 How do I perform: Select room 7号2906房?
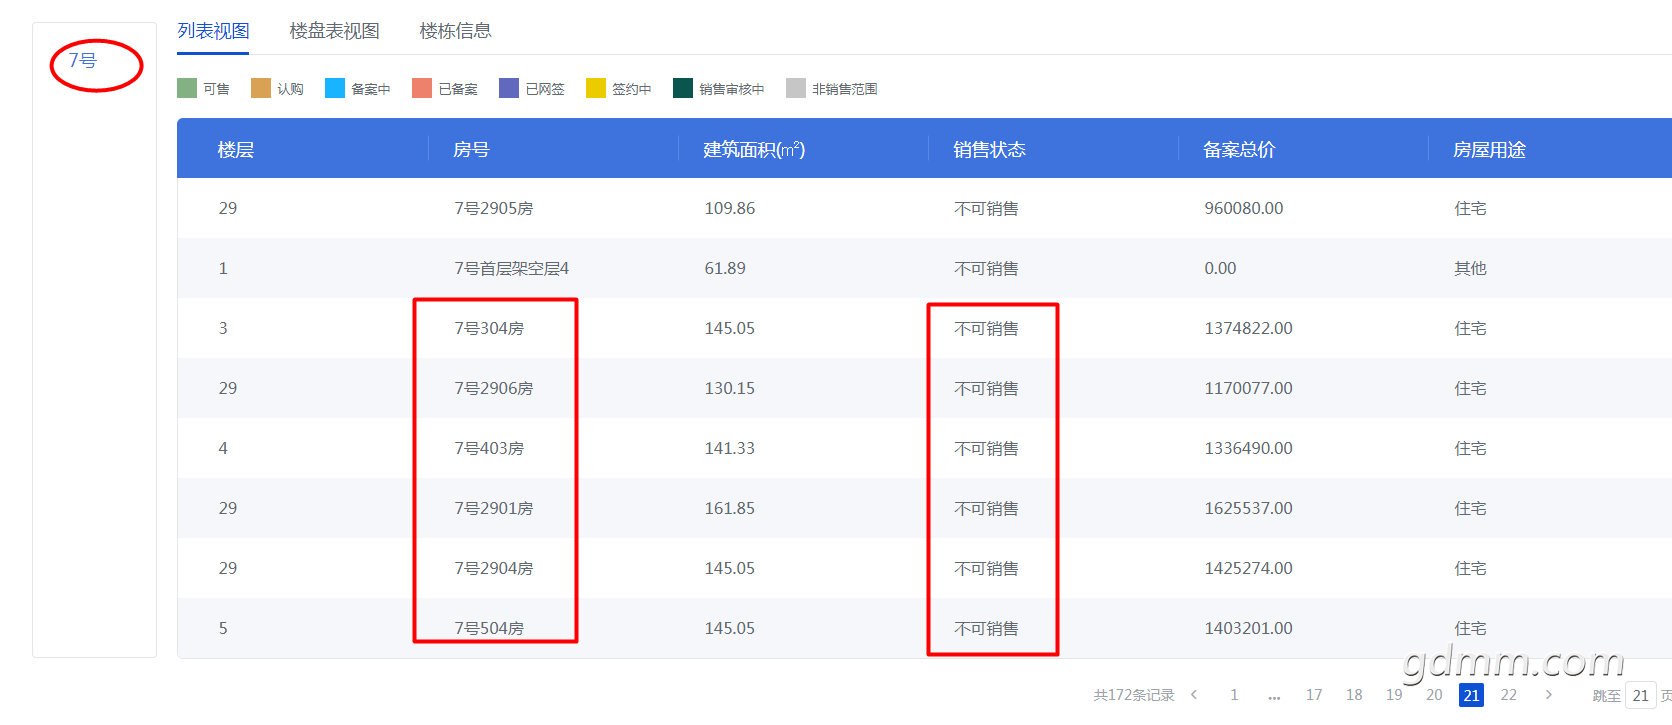click(x=494, y=388)
